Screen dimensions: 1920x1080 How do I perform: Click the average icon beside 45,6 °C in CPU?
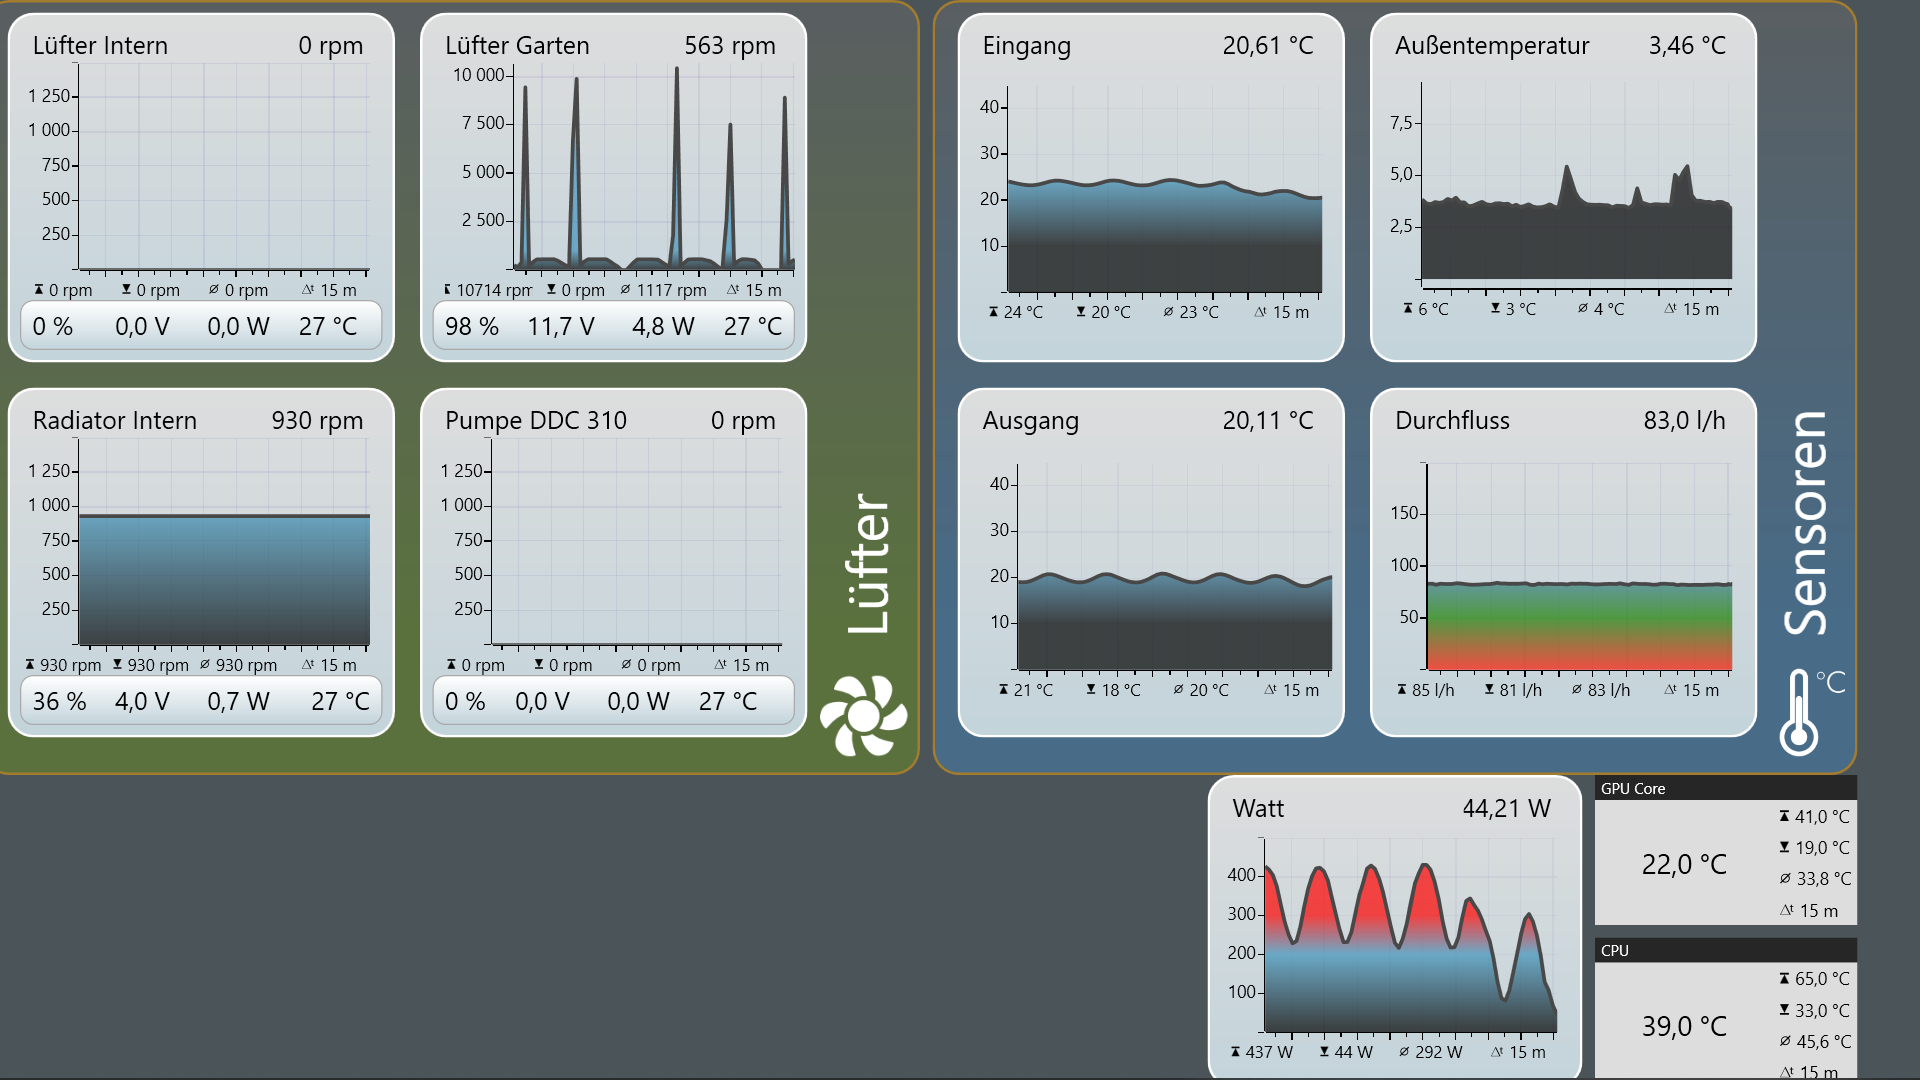(1785, 1042)
